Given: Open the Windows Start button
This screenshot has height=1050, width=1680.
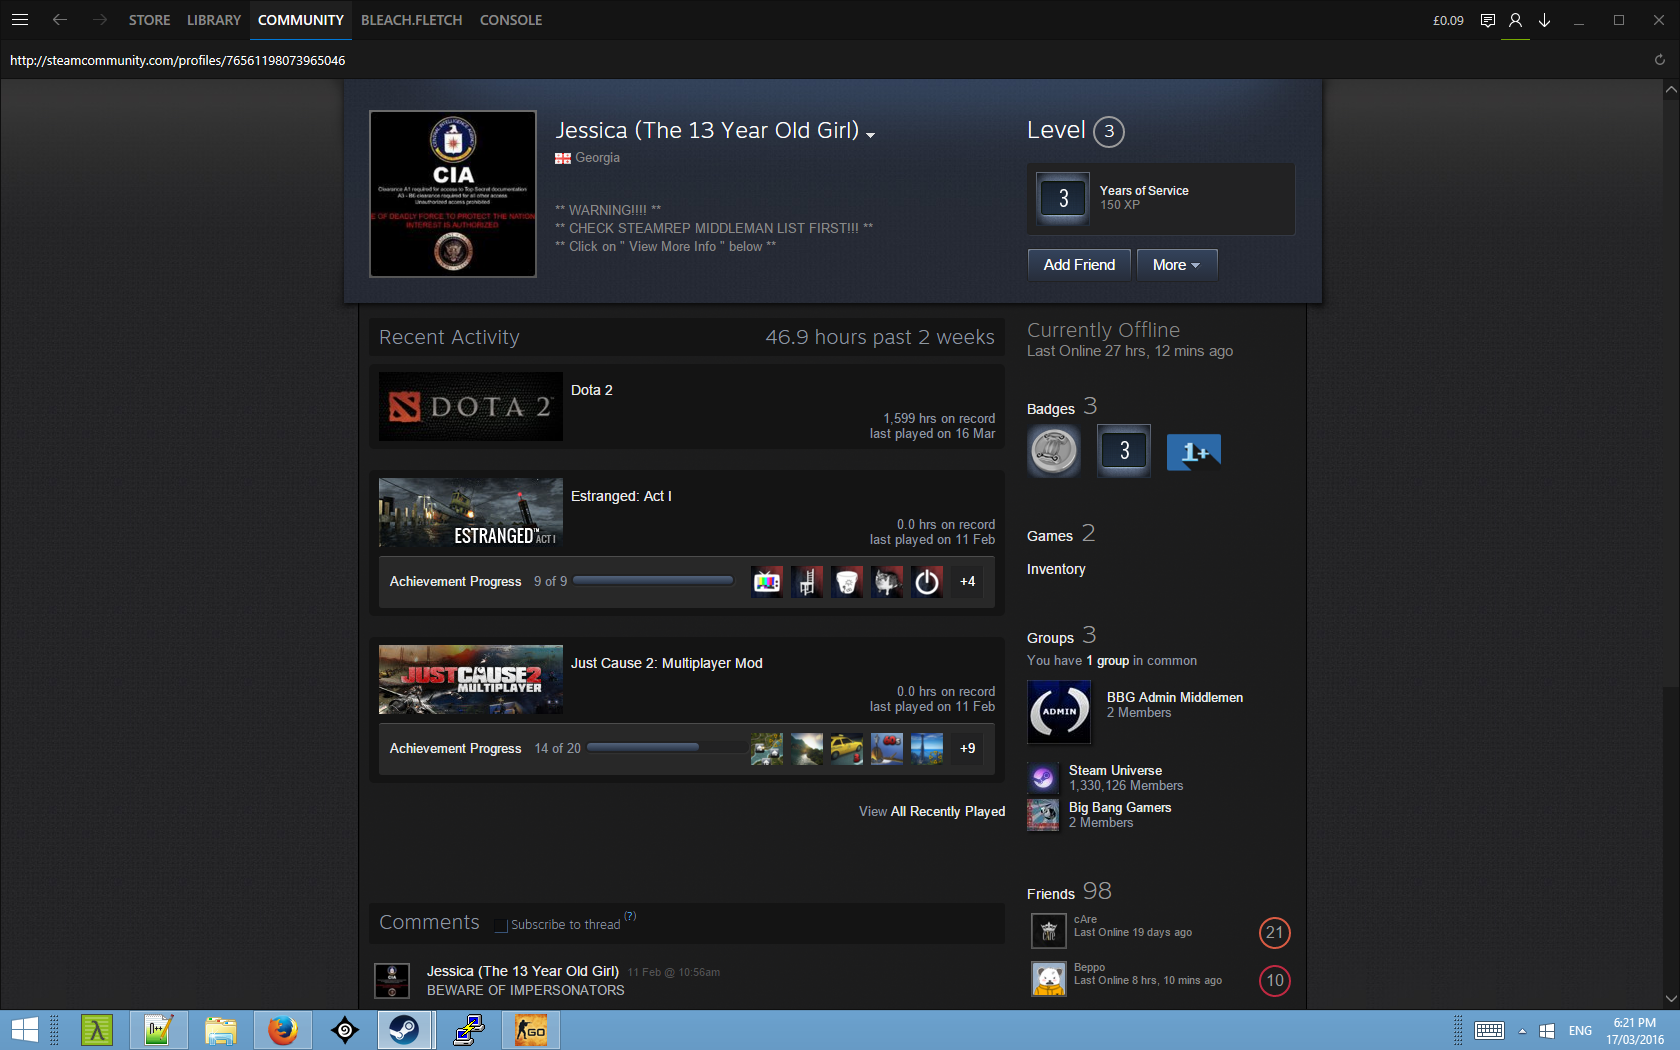Looking at the screenshot, I should pyautogui.click(x=24, y=1030).
